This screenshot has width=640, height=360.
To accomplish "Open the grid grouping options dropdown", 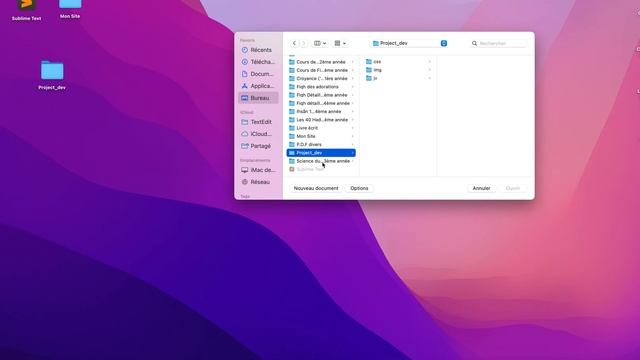I will [340, 43].
